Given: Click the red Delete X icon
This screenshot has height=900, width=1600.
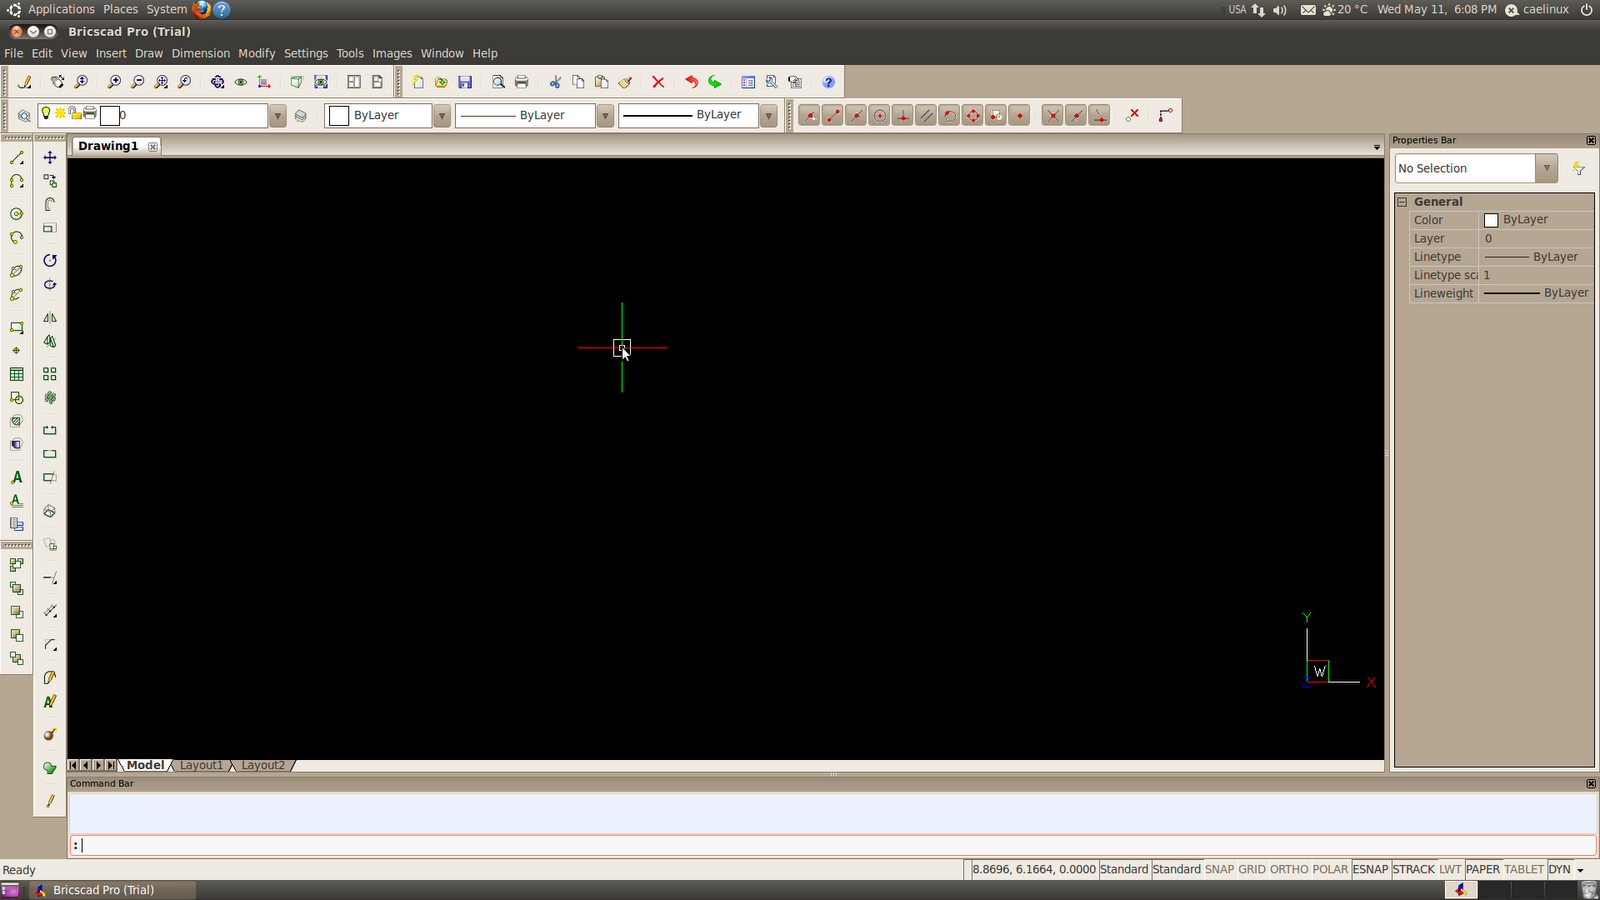Looking at the screenshot, I should coord(658,82).
